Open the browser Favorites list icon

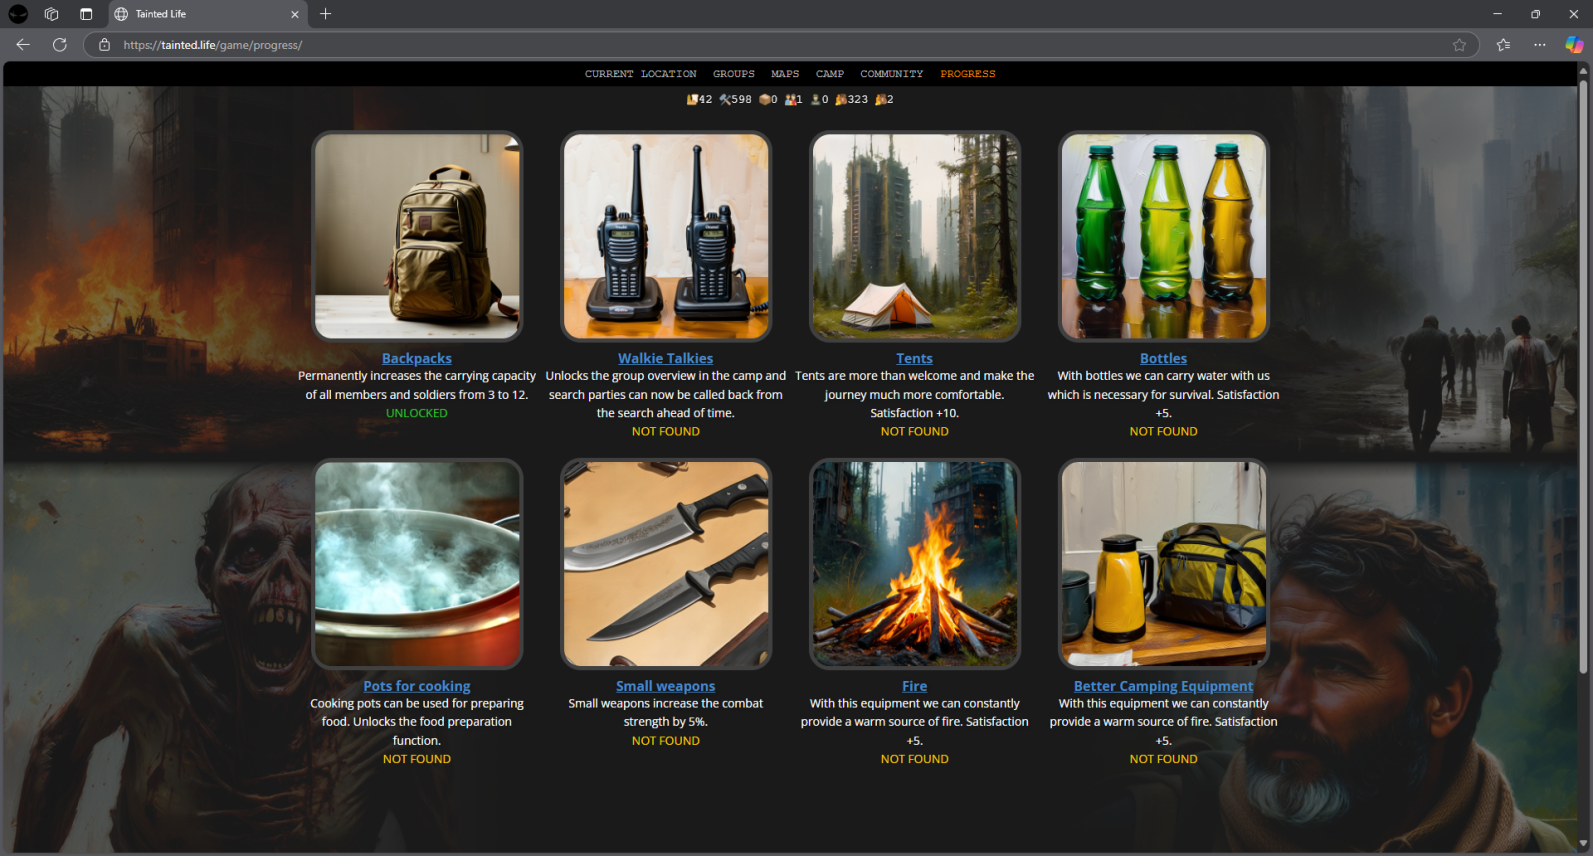coord(1503,45)
